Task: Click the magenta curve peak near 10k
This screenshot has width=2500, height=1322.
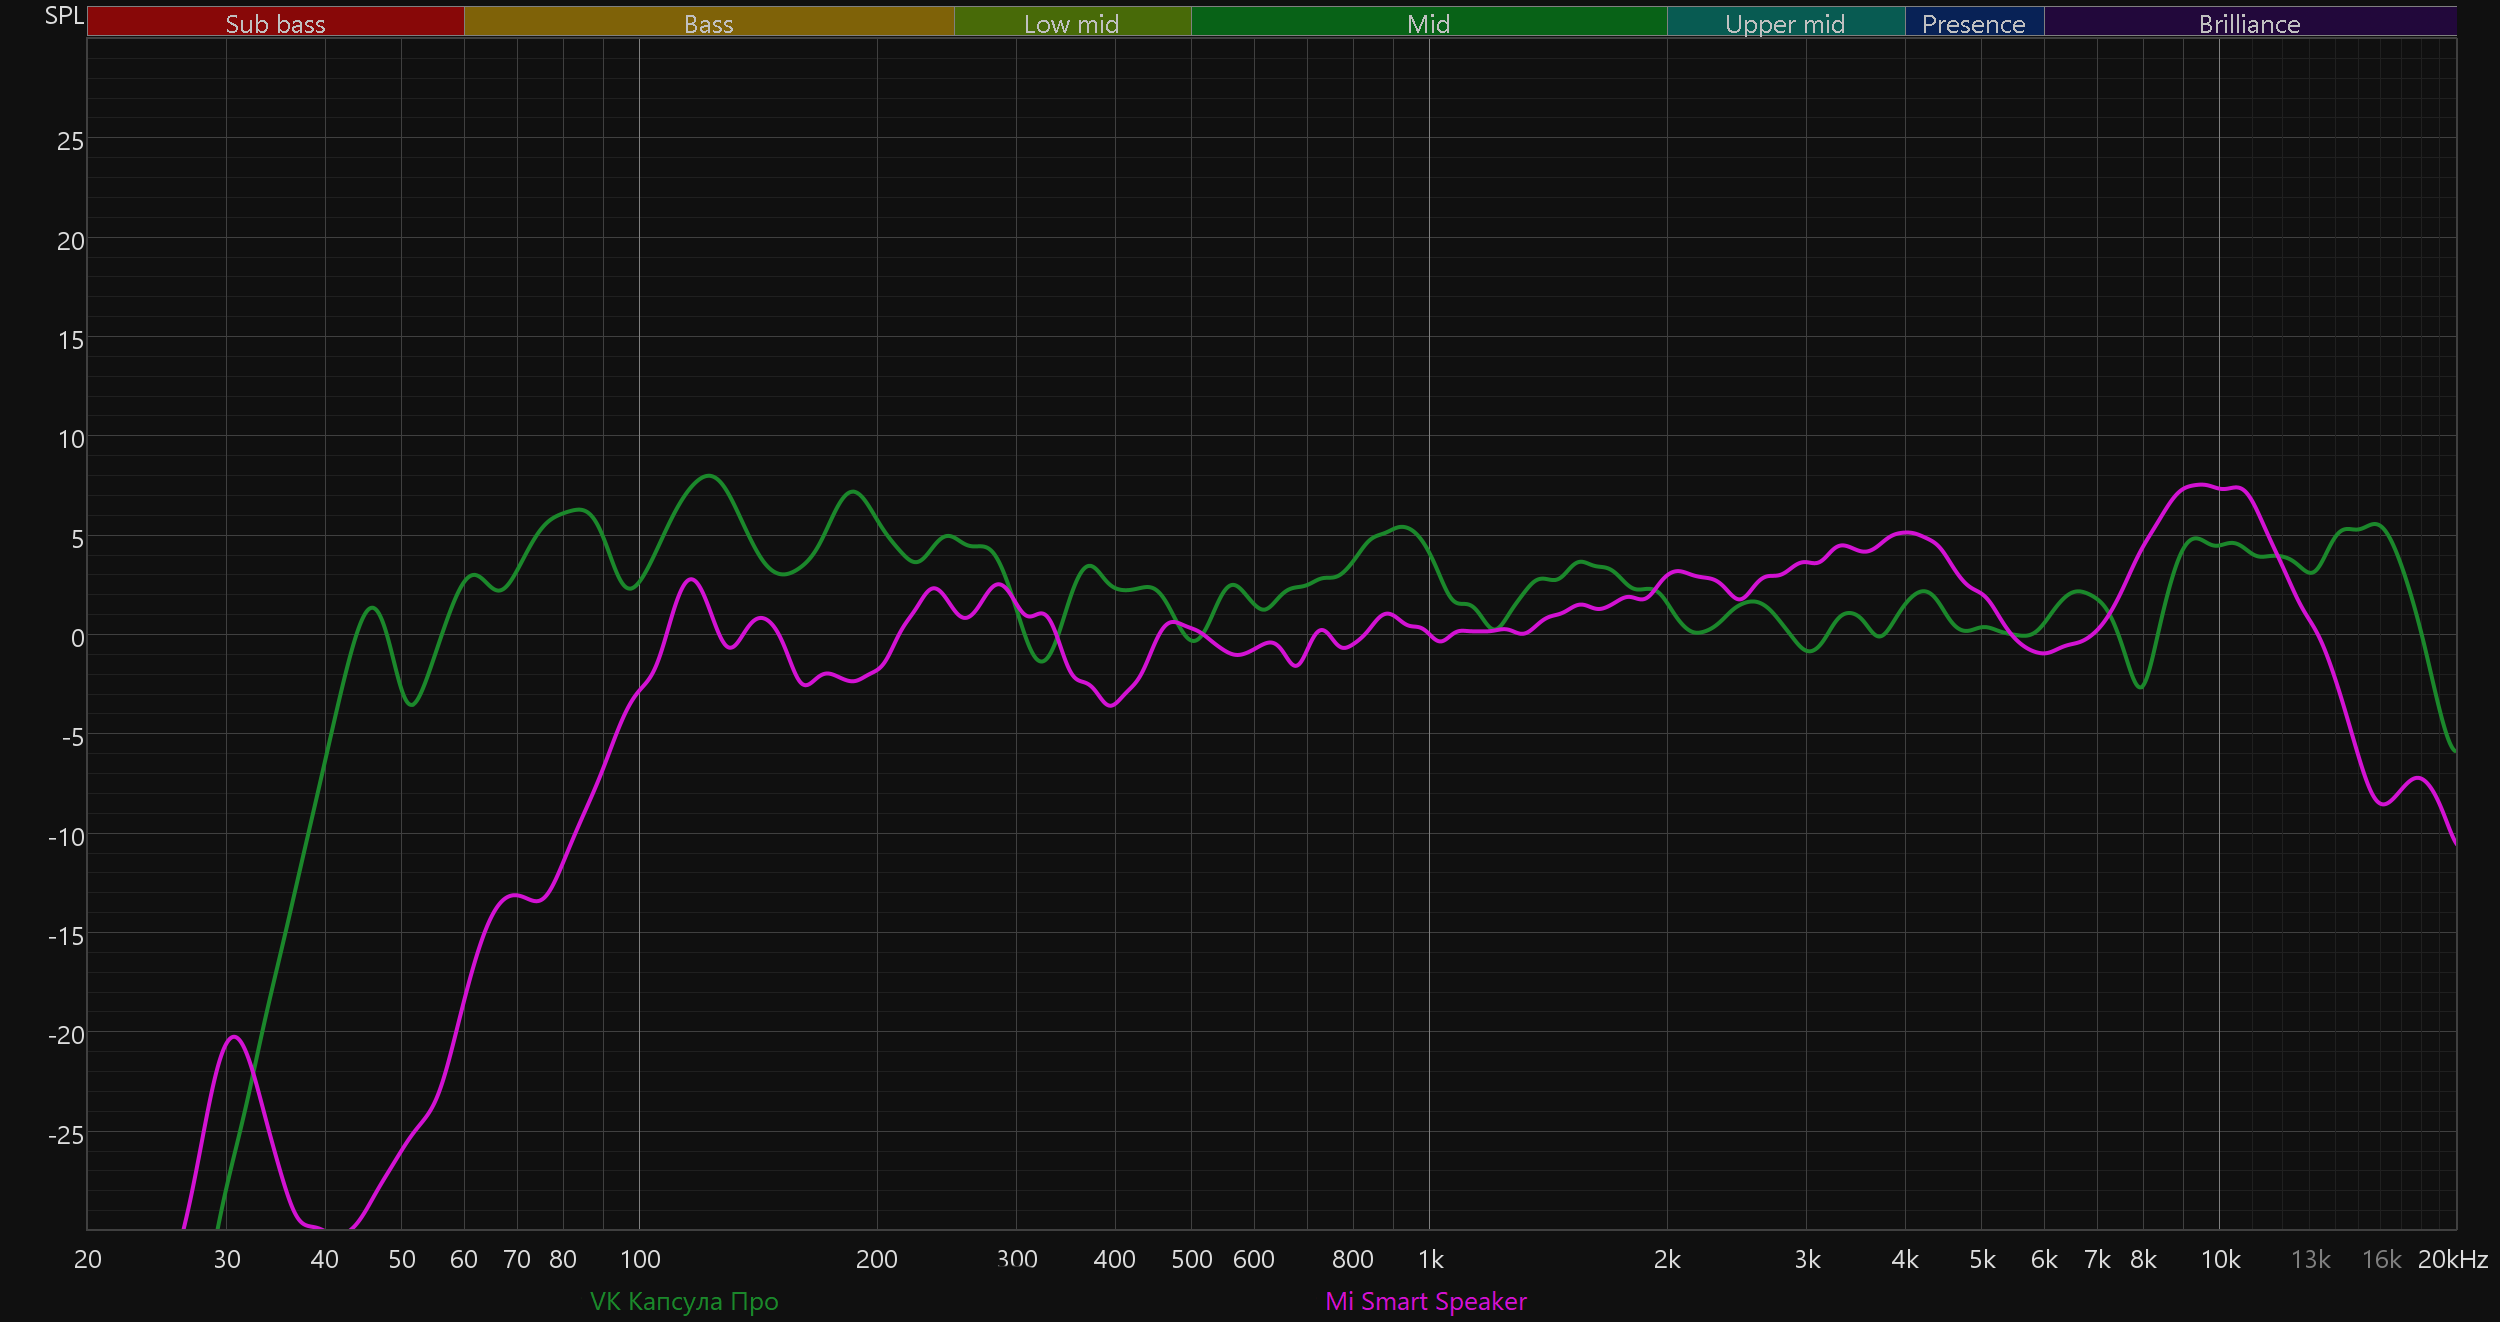Action: [x=2200, y=484]
